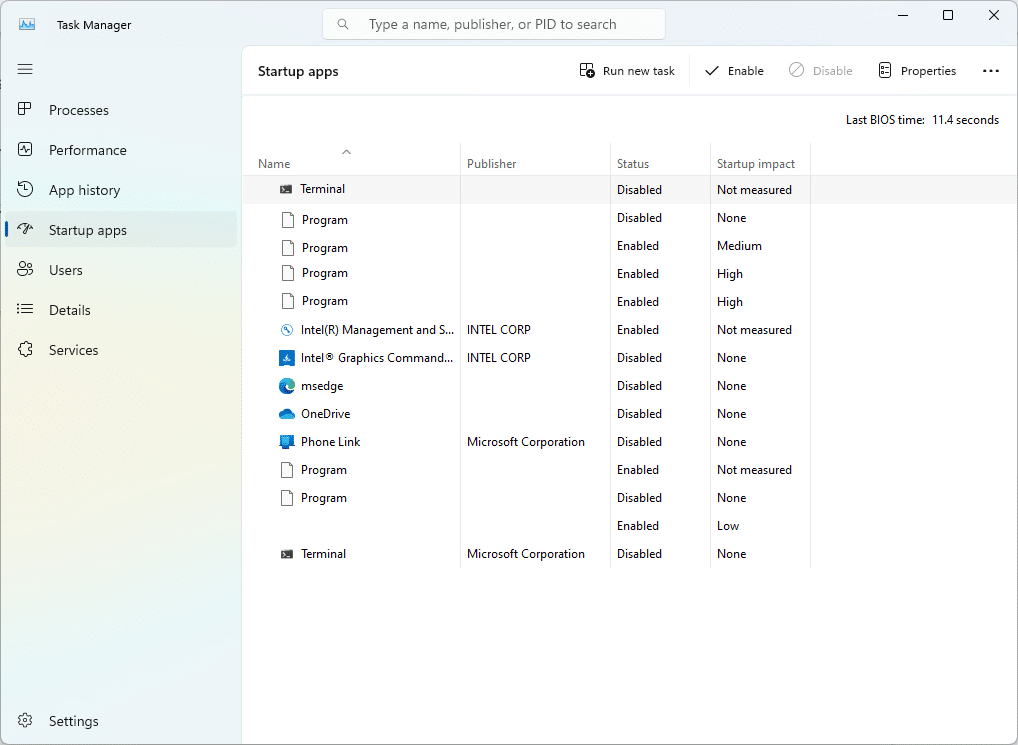Click the App history clock icon
This screenshot has height=745, width=1018.
coord(25,189)
